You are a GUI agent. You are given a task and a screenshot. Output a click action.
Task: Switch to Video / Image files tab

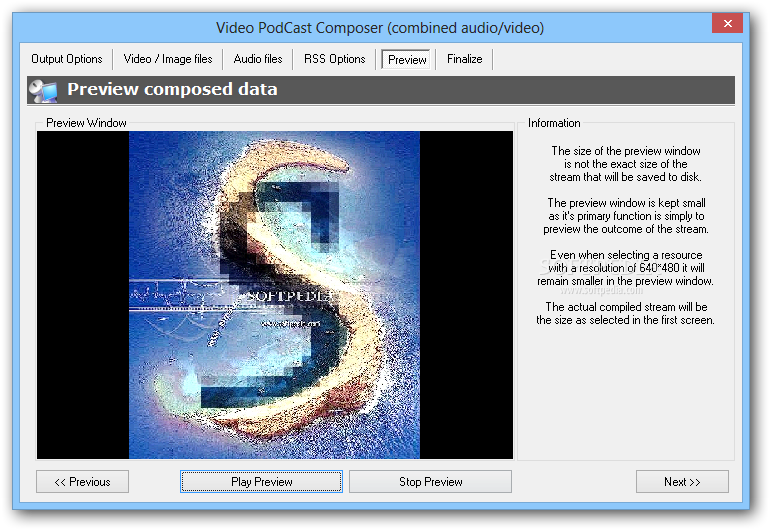tap(167, 59)
